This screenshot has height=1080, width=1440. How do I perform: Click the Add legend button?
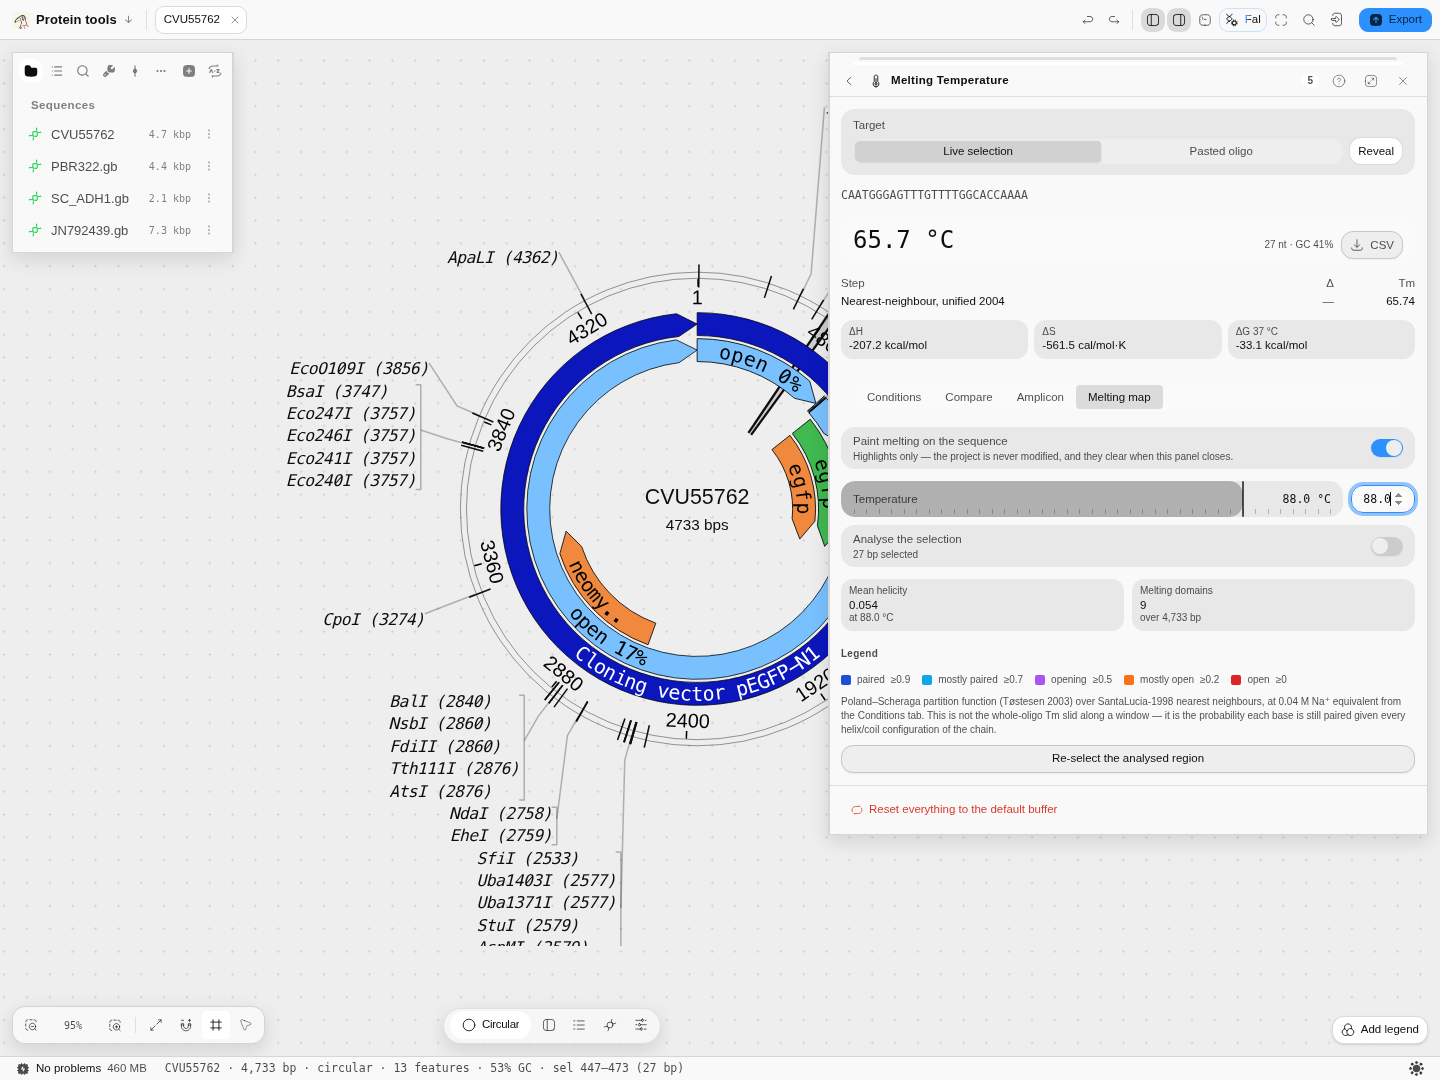coord(1380,1030)
